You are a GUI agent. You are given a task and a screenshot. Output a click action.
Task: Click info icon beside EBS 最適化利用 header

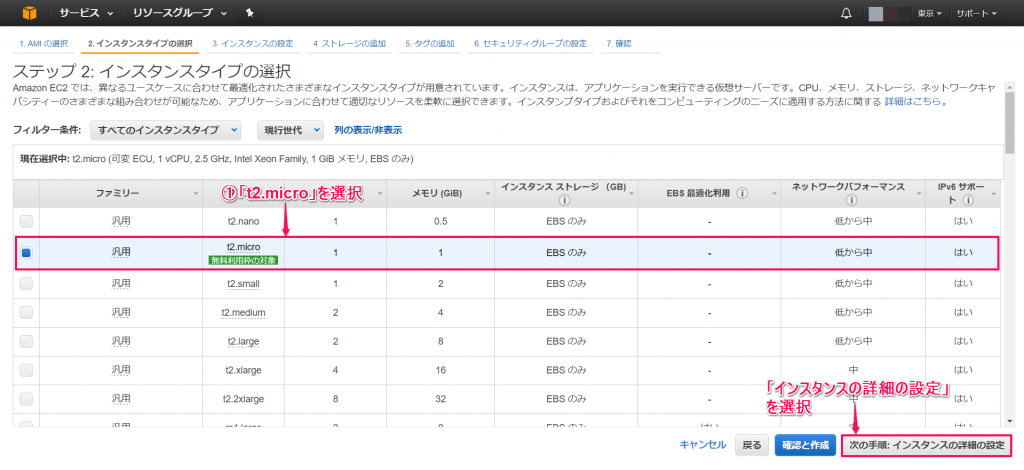(x=743, y=193)
